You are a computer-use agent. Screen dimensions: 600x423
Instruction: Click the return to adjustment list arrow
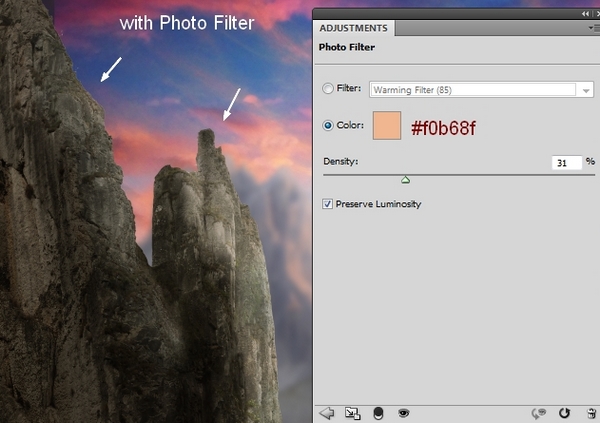pyautogui.click(x=325, y=412)
